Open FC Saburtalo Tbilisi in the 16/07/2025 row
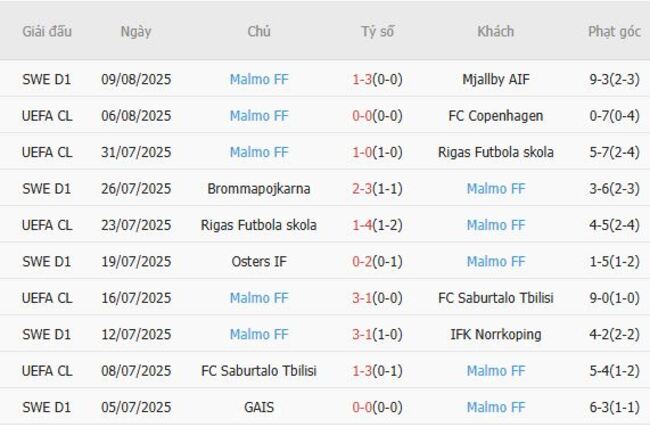The height and width of the screenshot is (427, 650). click(x=496, y=298)
